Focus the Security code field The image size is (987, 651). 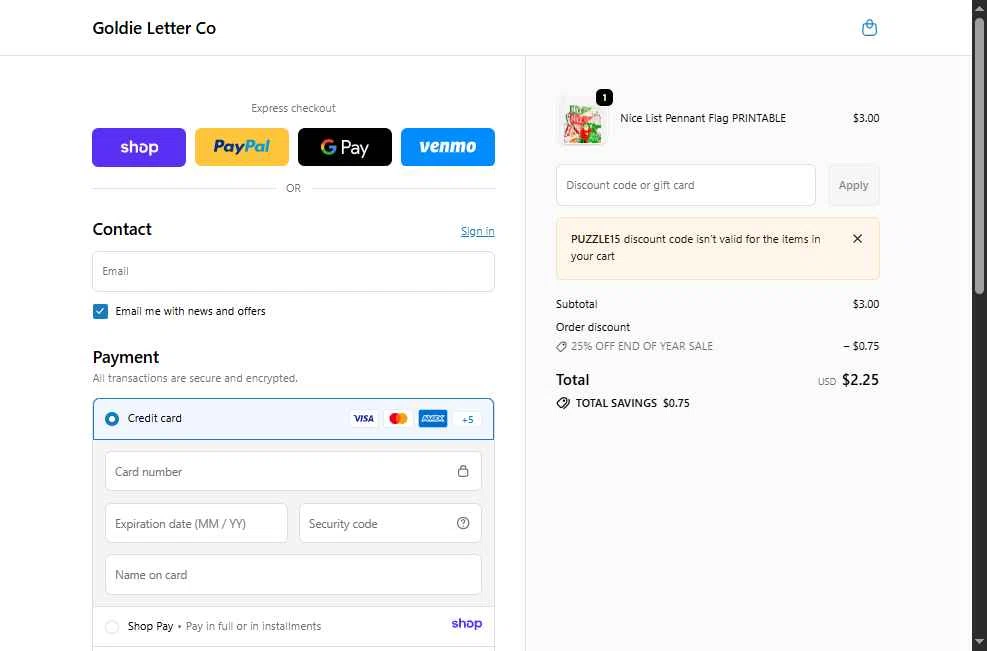(x=390, y=523)
